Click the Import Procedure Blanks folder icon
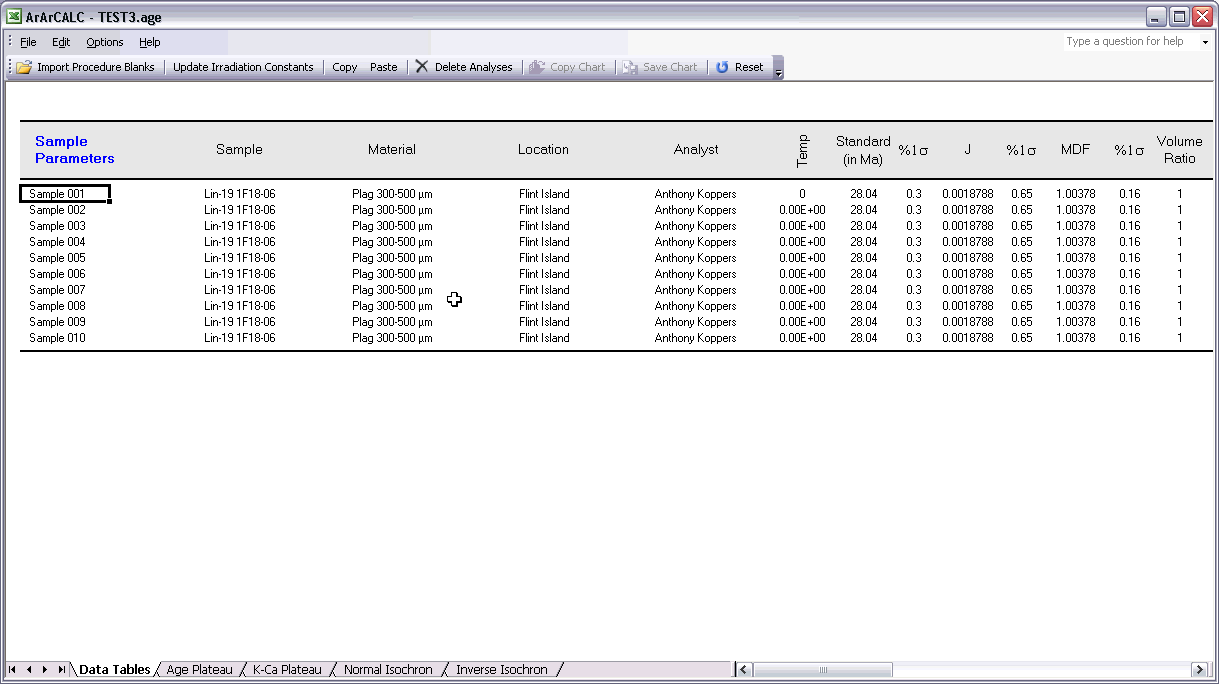 coord(24,67)
